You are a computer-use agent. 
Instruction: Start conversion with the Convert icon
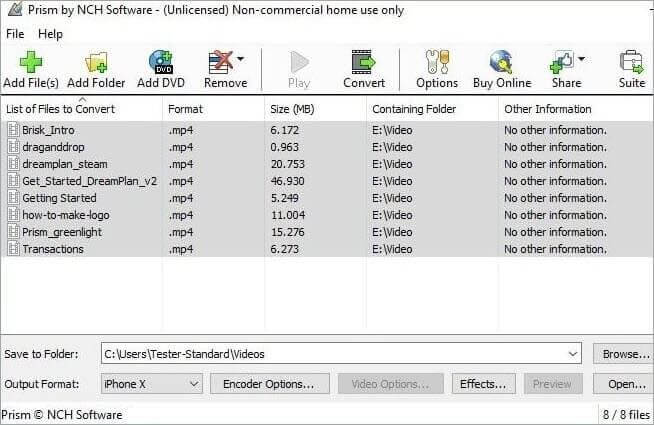pos(363,63)
